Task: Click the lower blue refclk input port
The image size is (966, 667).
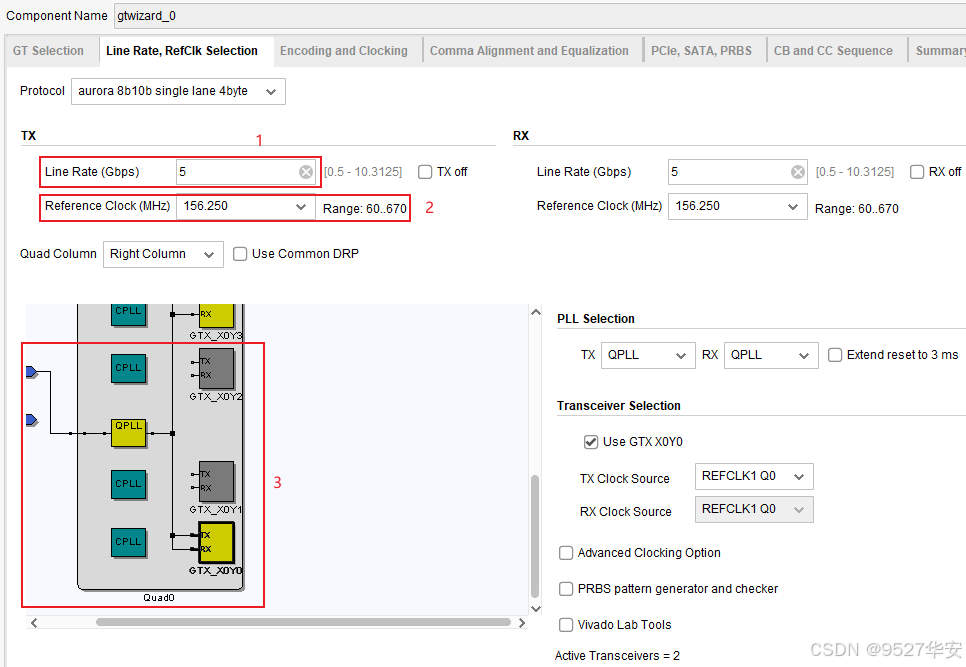Action: click(x=32, y=420)
